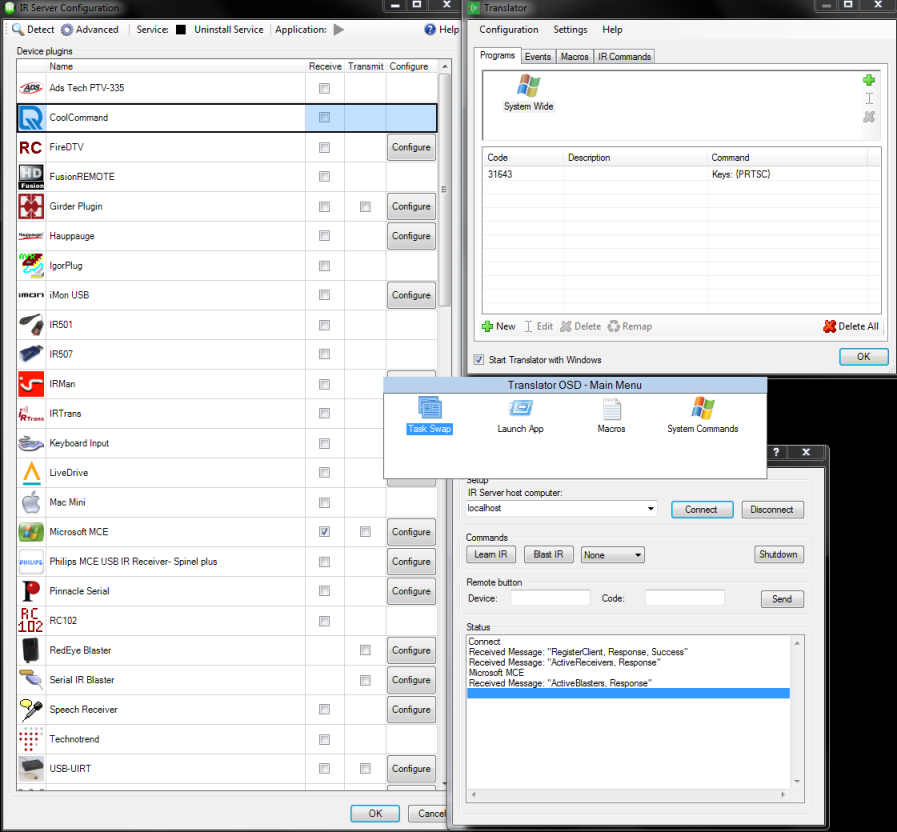Click the Shutdown button
The height and width of the screenshot is (832, 897).
778,554
